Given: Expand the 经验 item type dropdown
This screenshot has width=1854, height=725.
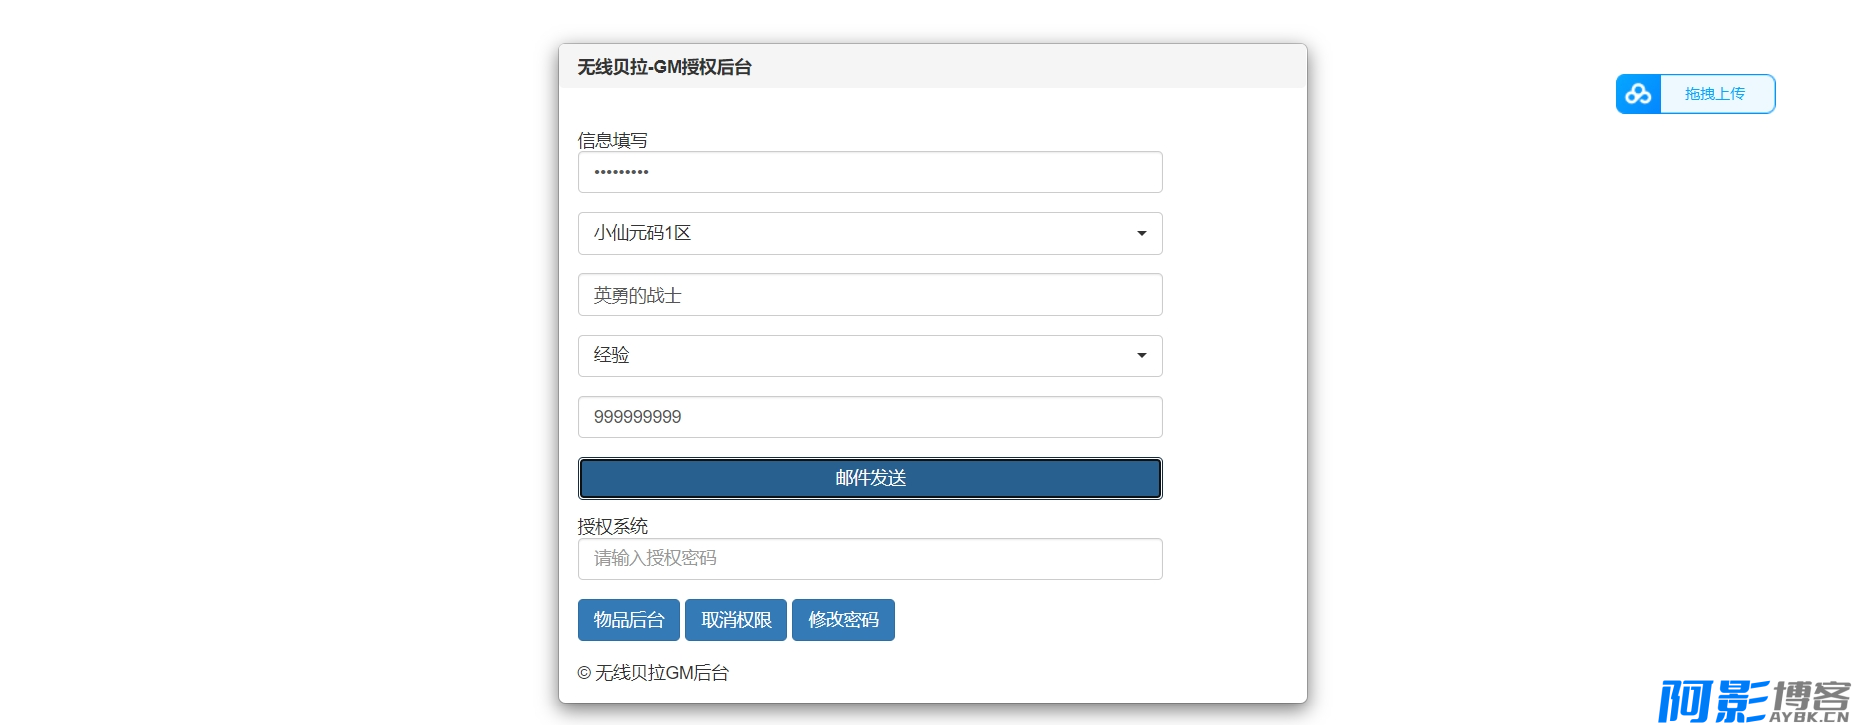Looking at the screenshot, I should click(870, 356).
